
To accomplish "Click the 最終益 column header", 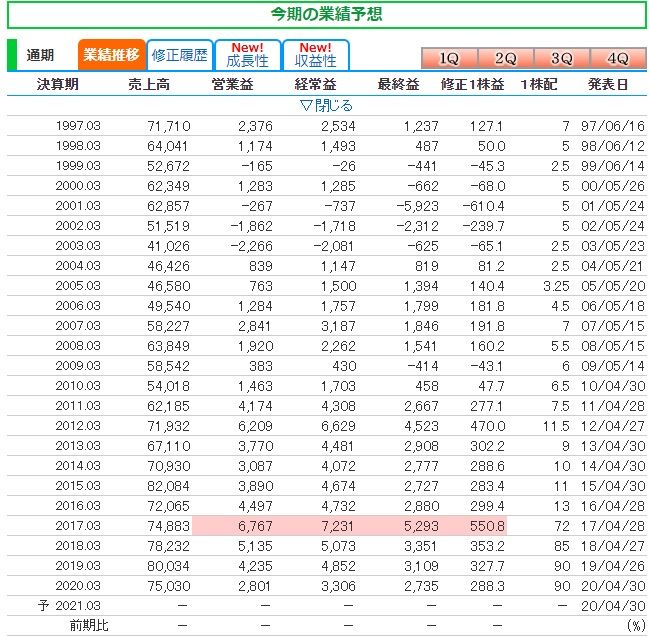I will (x=398, y=84).
